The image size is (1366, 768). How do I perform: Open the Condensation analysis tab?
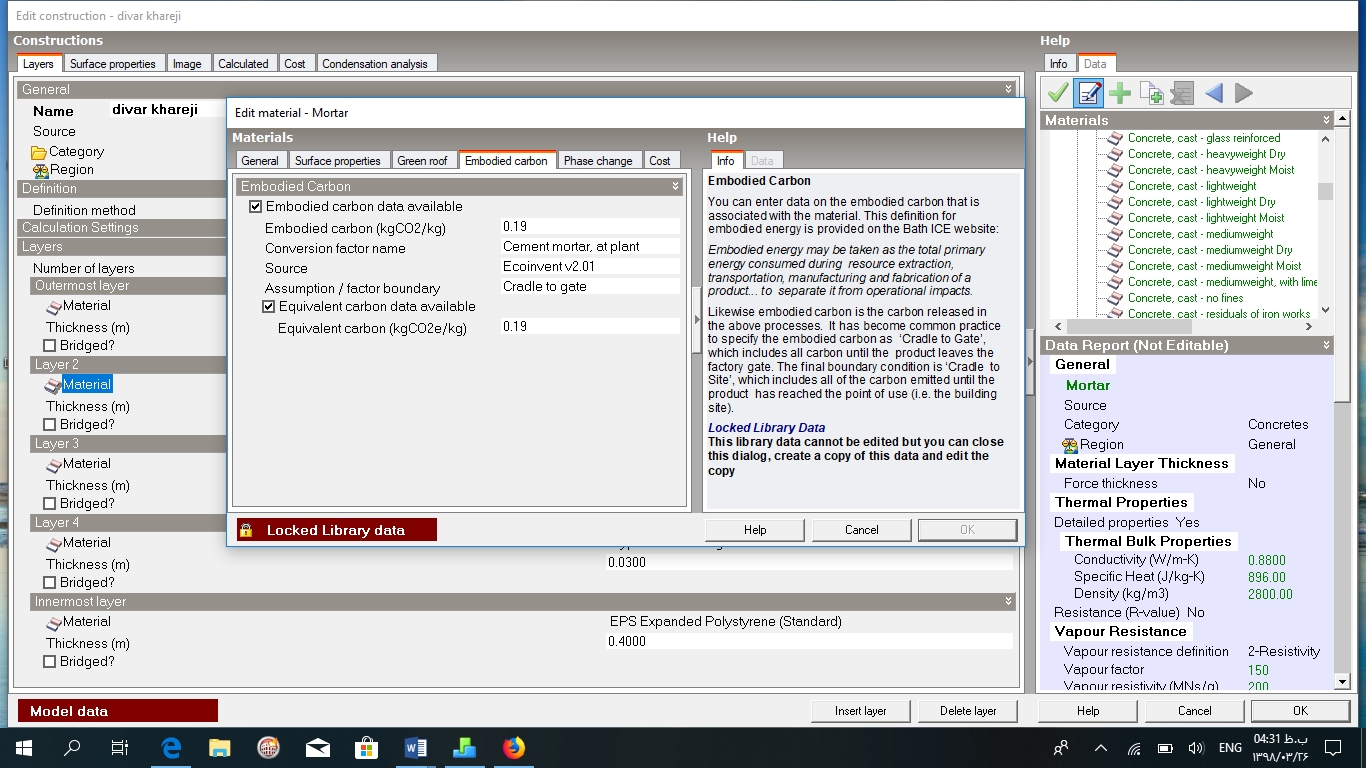pos(375,63)
